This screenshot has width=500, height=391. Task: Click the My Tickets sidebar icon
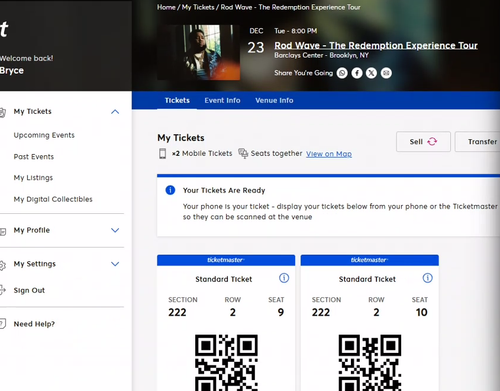2,112
